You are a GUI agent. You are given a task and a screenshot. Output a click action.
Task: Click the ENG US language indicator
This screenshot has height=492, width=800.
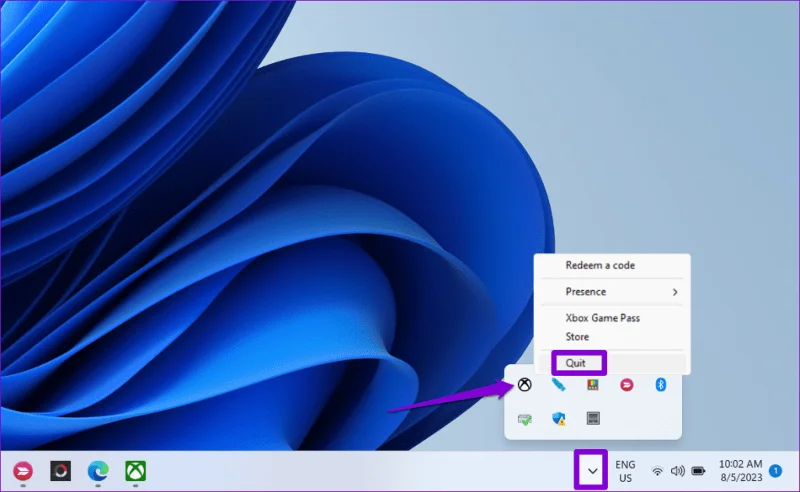pyautogui.click(x=625, y=471)
